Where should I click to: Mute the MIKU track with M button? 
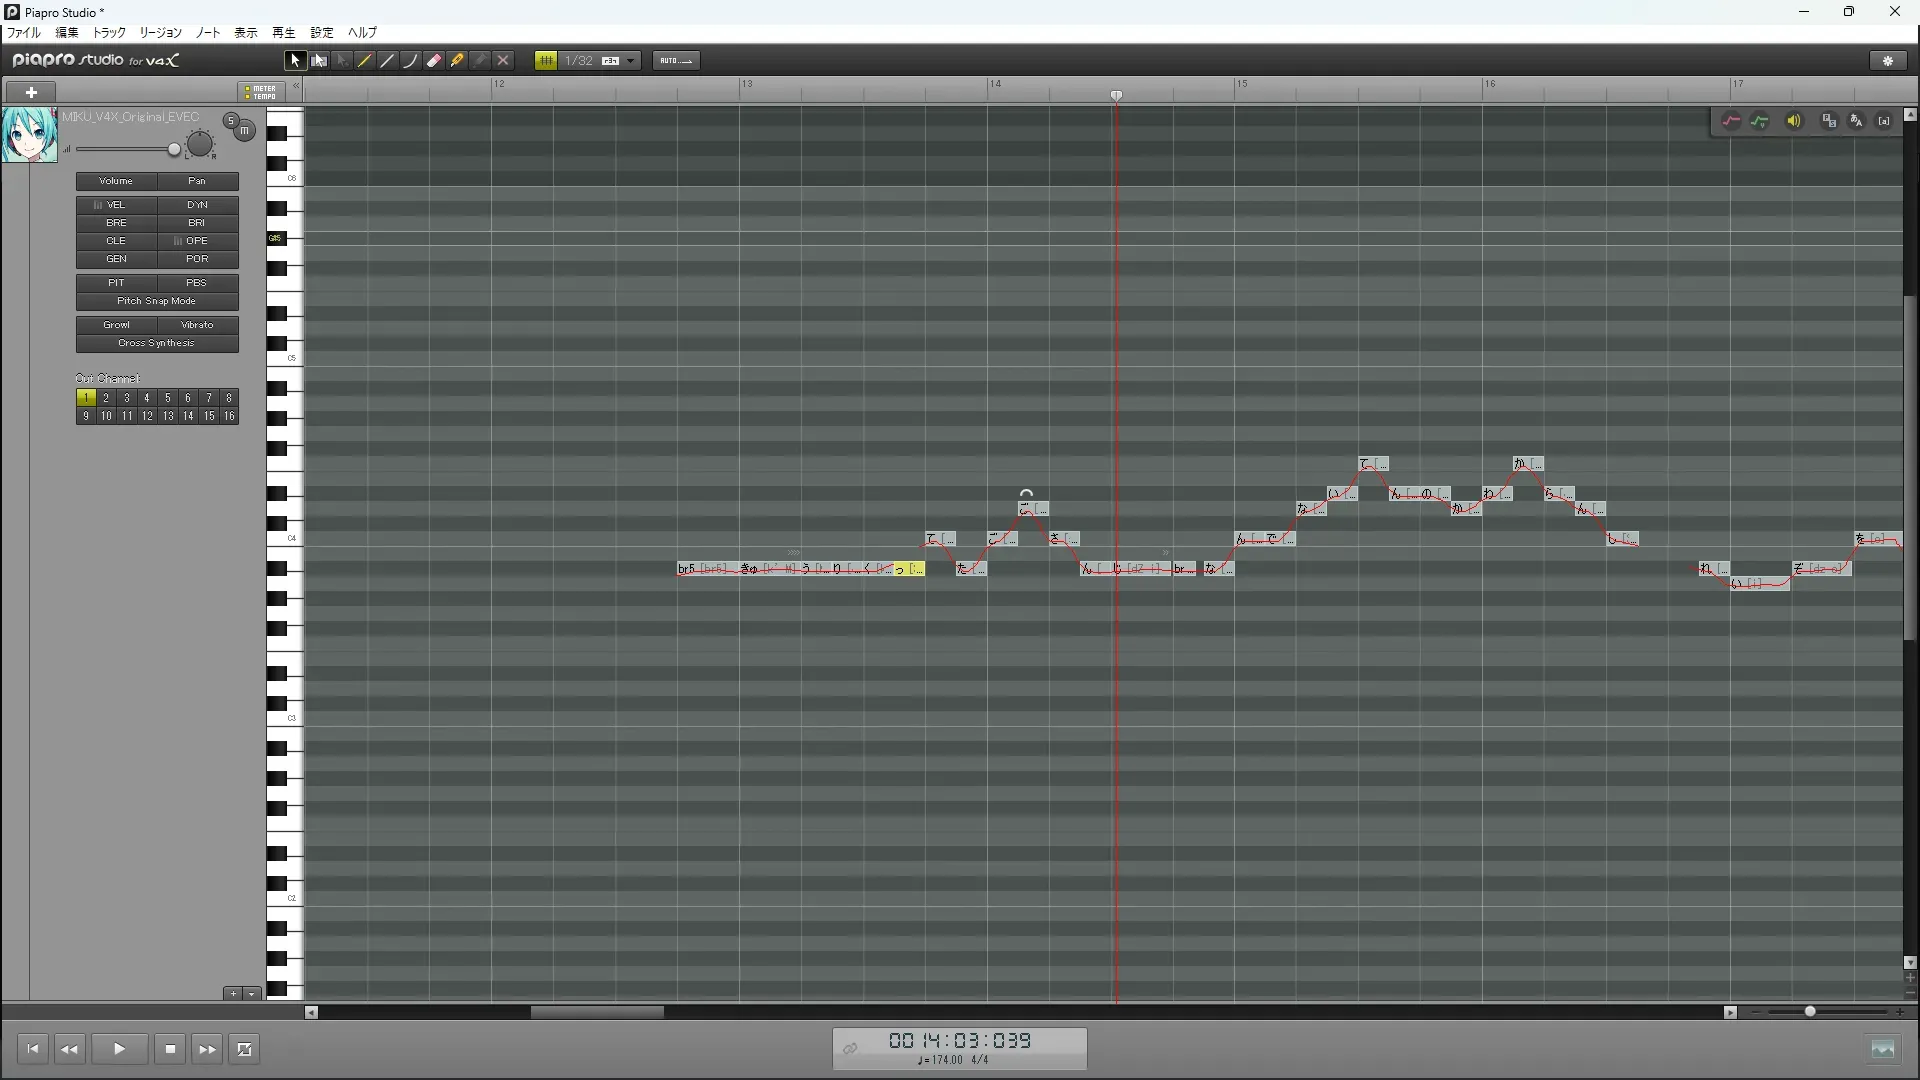click(x=244, y=131)
